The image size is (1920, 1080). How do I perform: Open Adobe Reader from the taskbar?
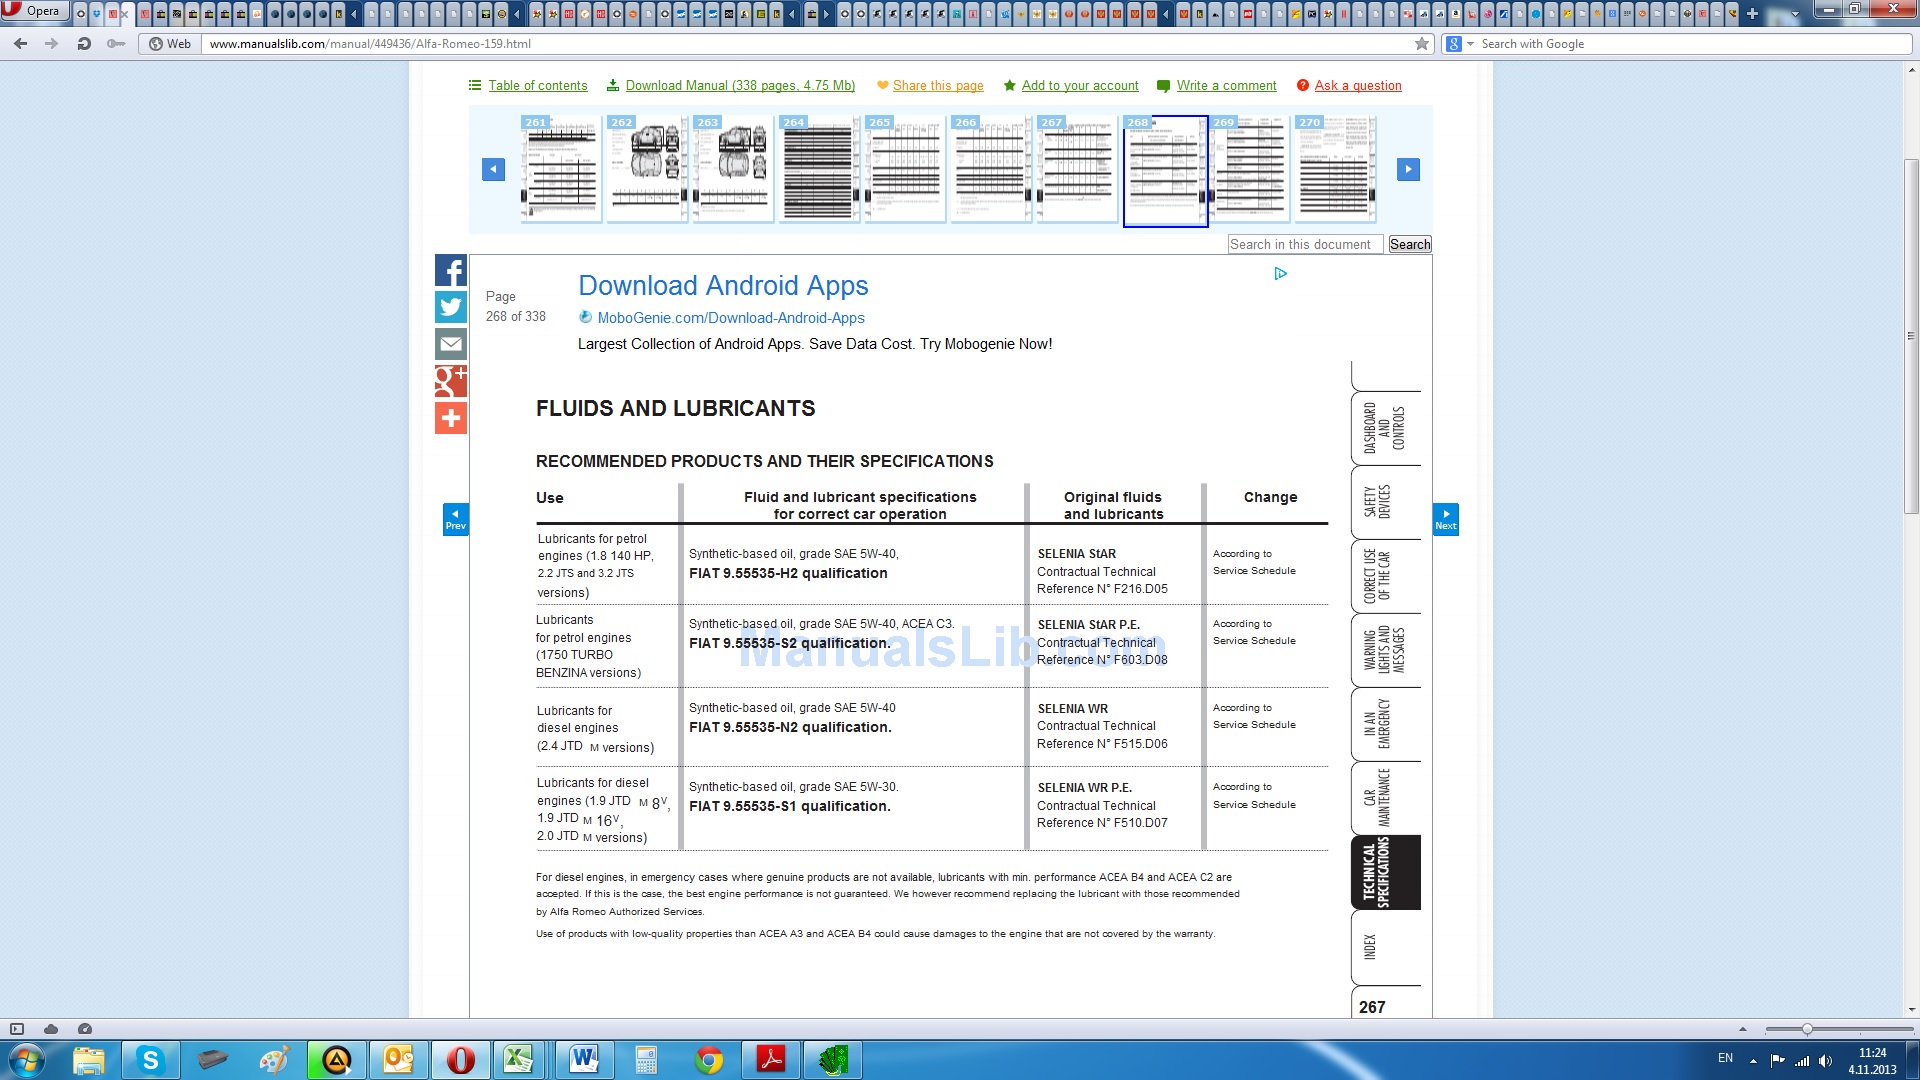(771, 1060)
